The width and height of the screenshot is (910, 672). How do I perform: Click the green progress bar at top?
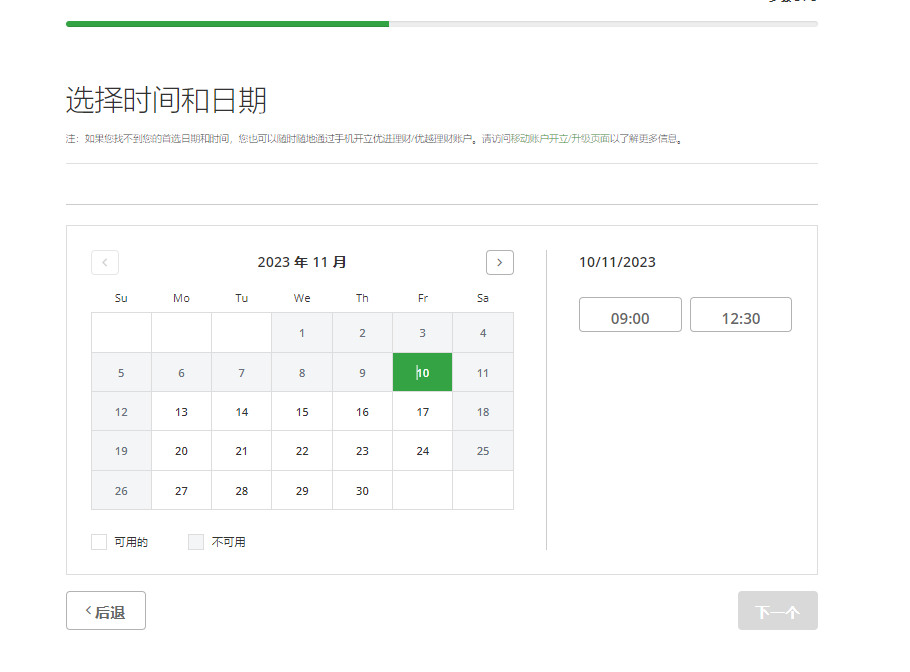tap(227, 23)
